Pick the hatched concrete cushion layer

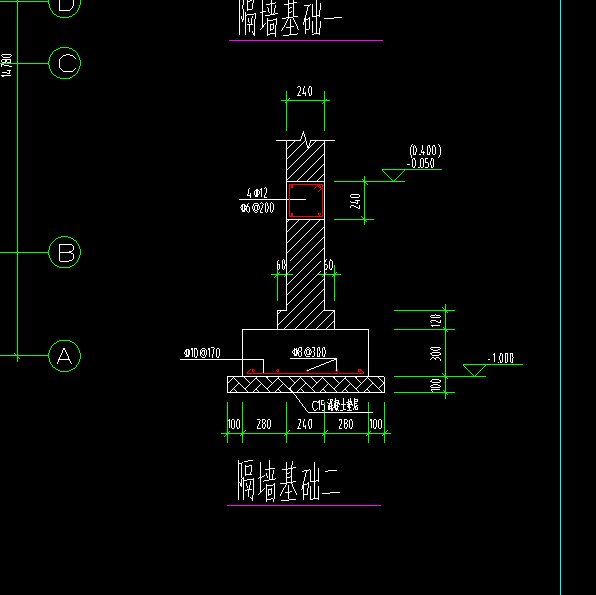306,384
